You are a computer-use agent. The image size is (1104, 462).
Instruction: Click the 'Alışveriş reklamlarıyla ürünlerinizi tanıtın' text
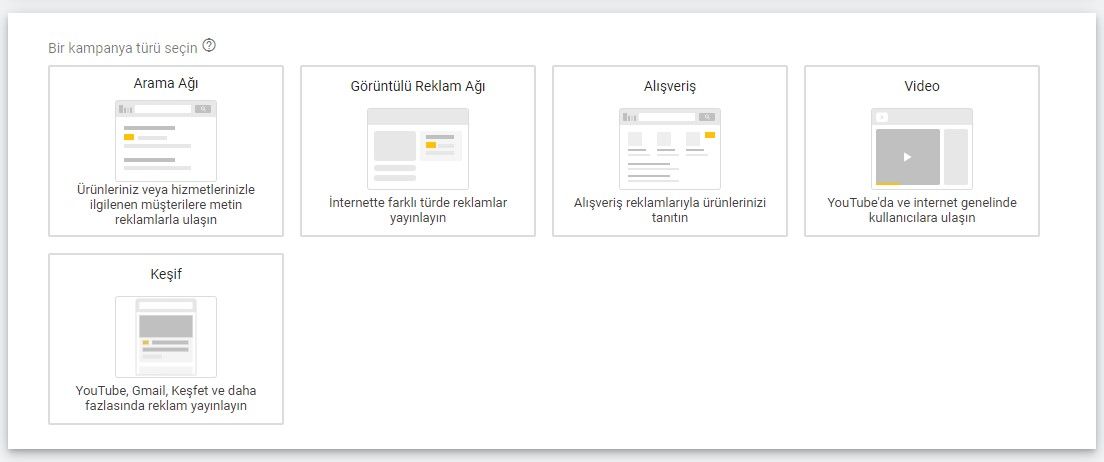[670, 210]
